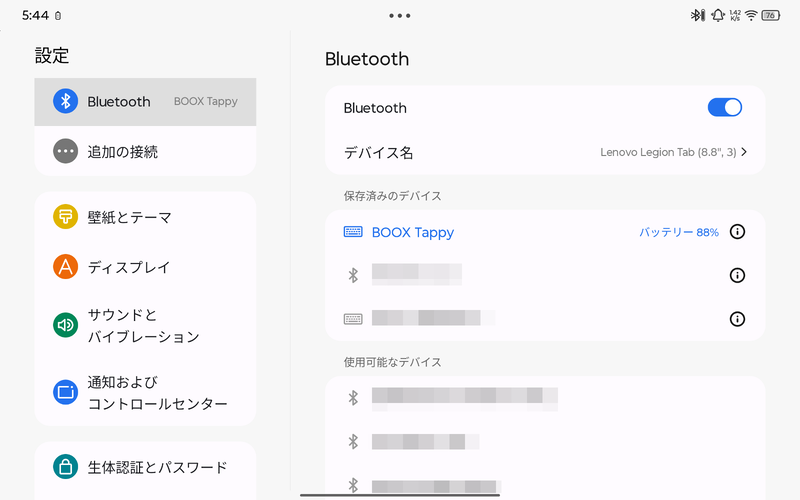The width and height of the screenshot is (800, 500).
Task: Select the BOOX Tappy saved device
Action: 545,232
